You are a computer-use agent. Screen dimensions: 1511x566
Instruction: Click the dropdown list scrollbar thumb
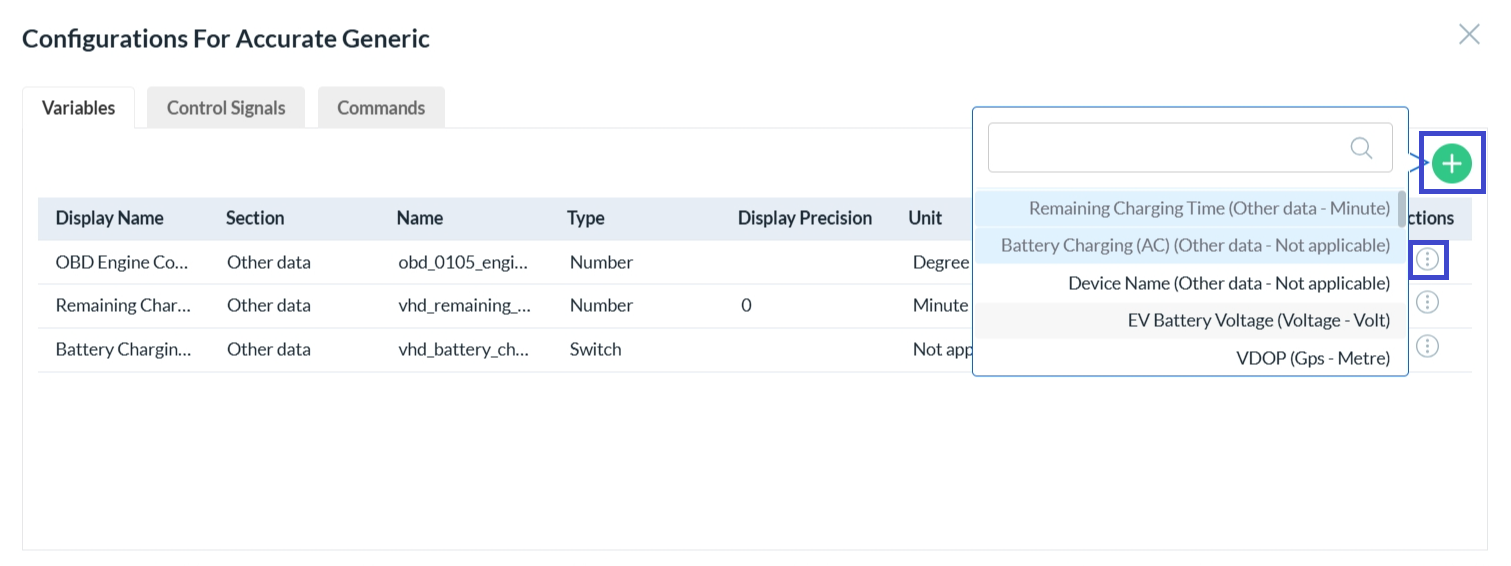[1402, 210]
